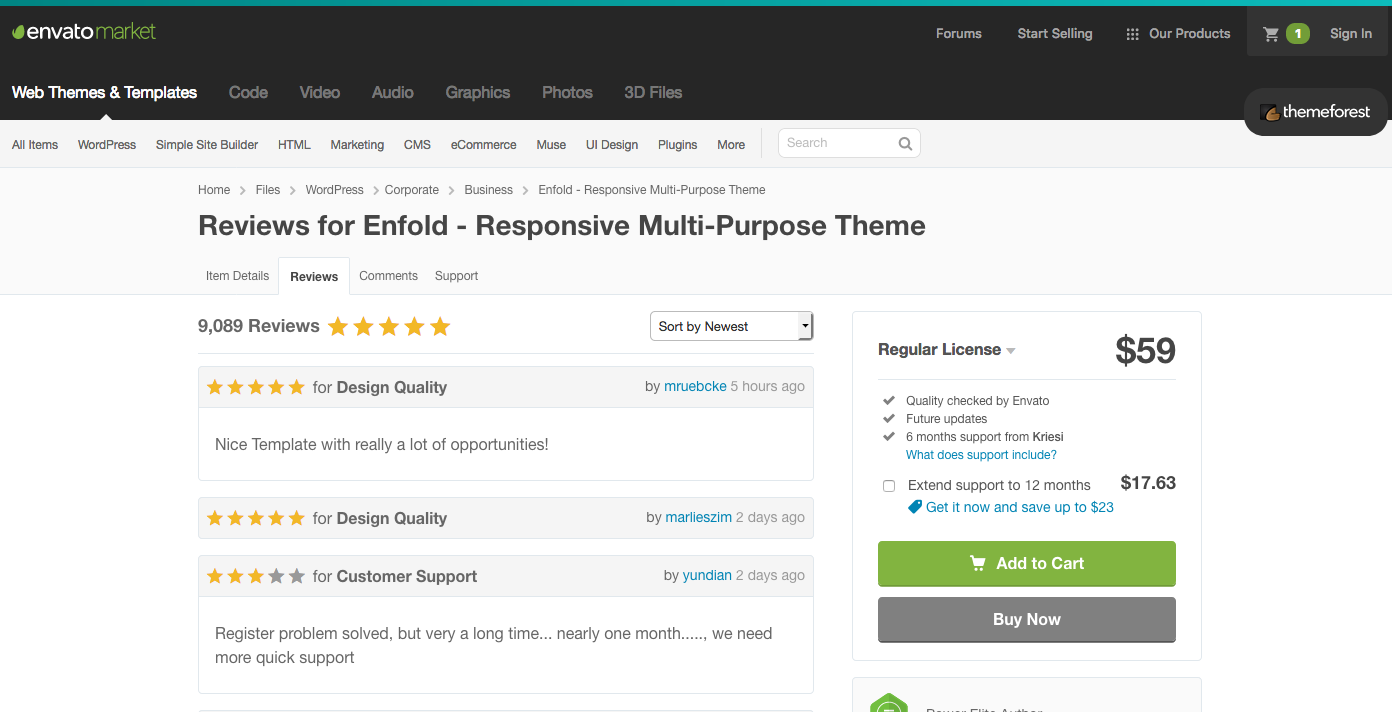Open the Plugins category
Image resolution: width=1392 pixels, height=712 pixels.
[x=677, y=145]
